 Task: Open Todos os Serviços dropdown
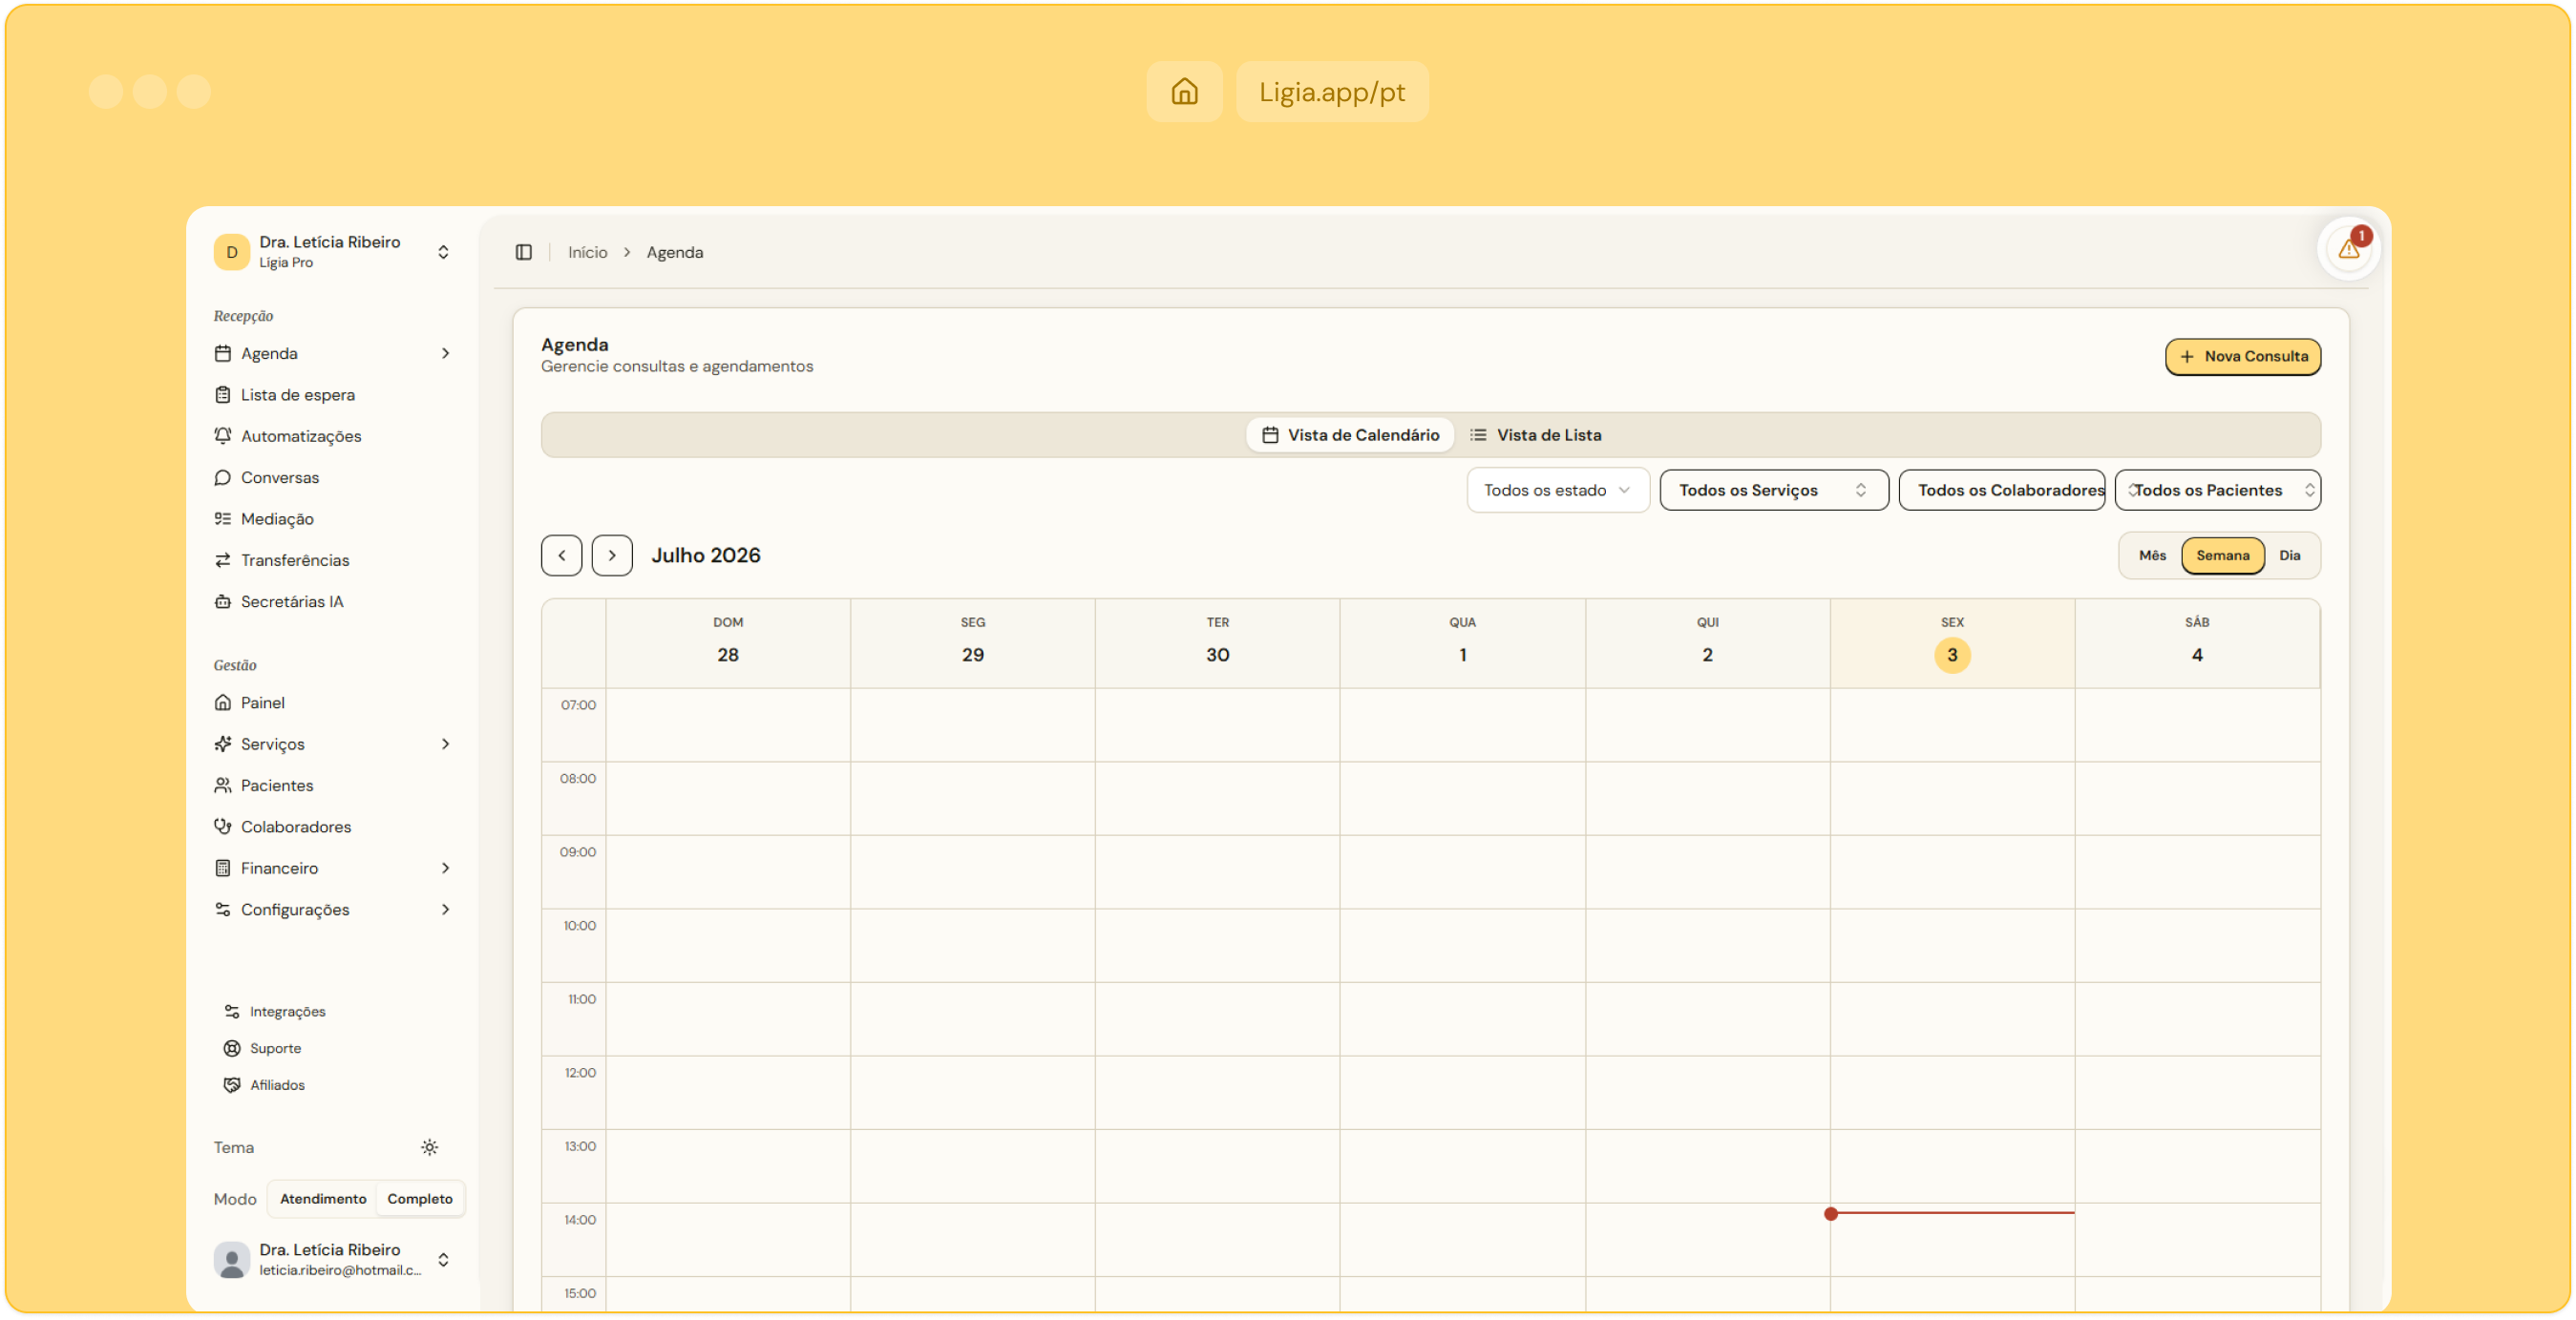coord(1773,490)
